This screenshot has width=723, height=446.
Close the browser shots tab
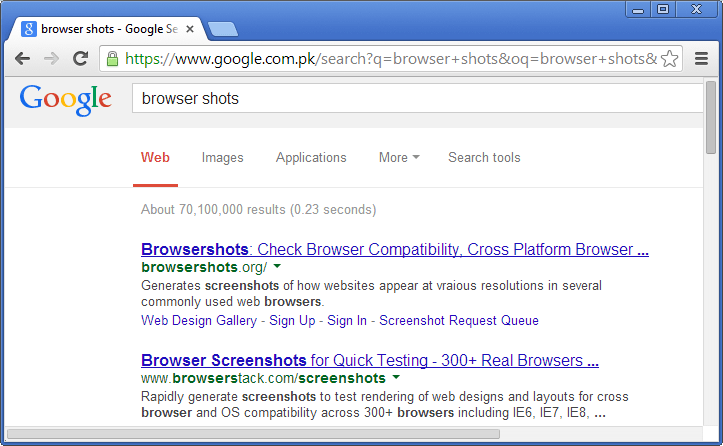pyautogui.click(x=190, y=29)
